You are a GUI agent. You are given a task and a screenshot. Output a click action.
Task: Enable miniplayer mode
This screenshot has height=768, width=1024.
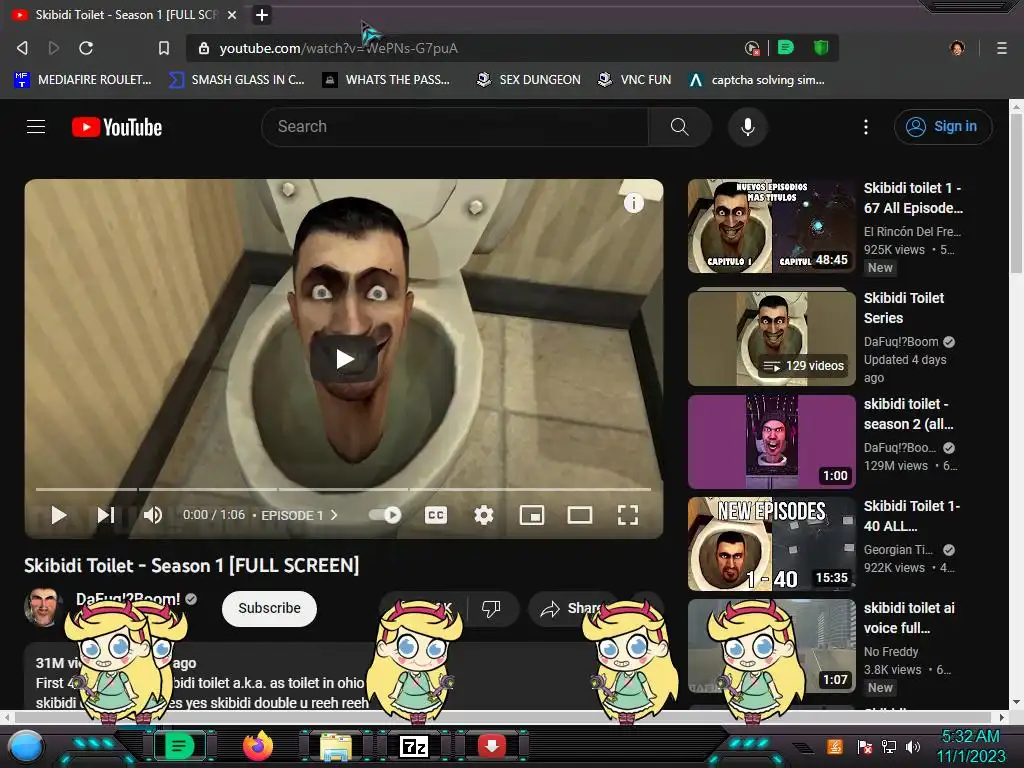[532, 515]
